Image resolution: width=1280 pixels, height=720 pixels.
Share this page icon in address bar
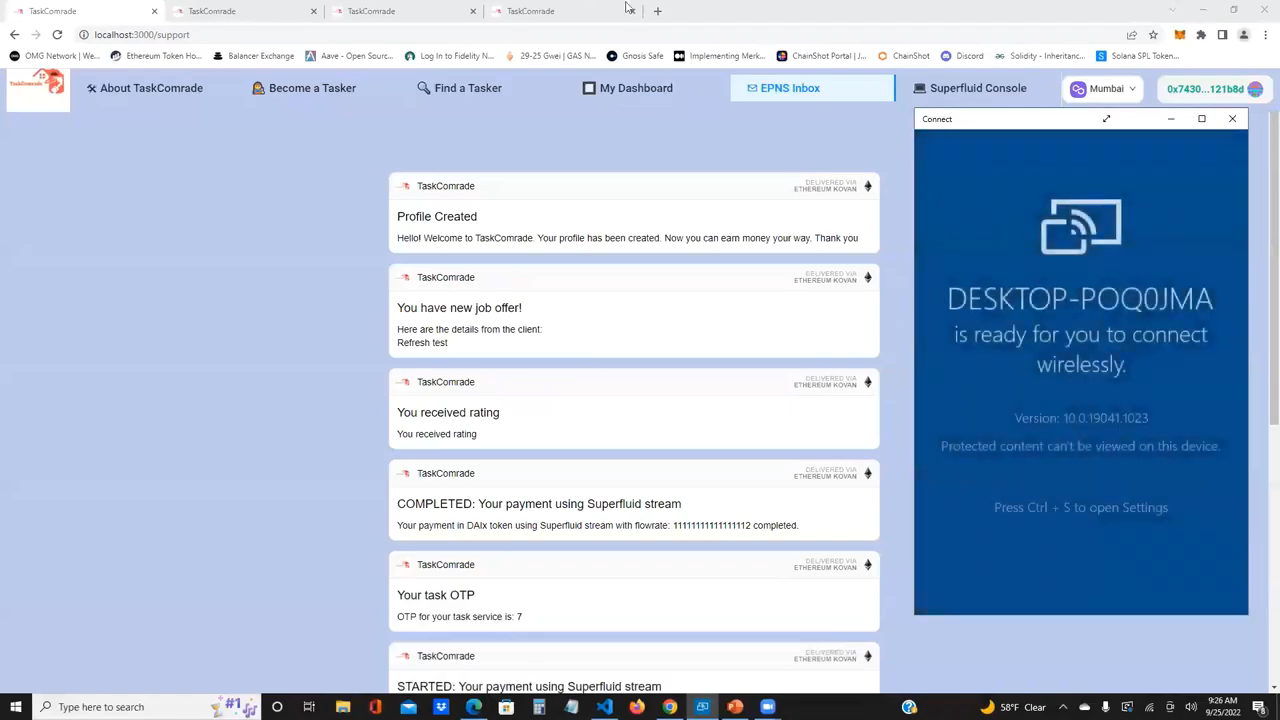coord(1131,34)
